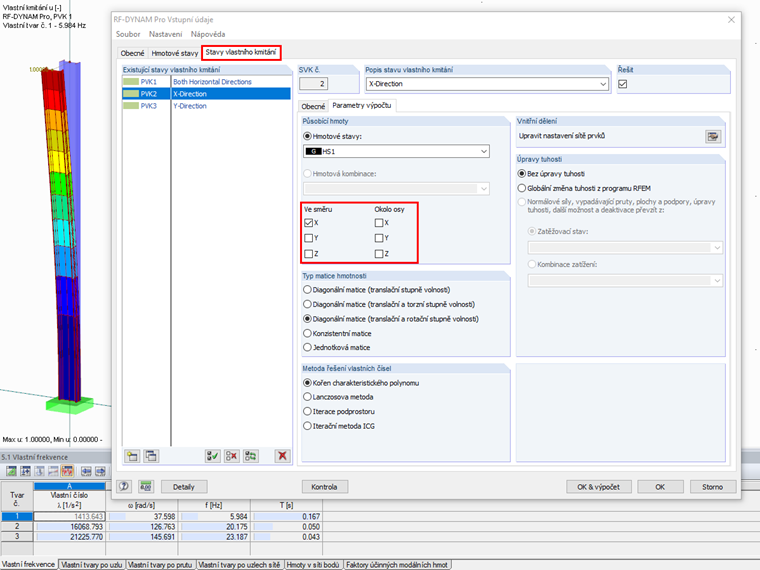Click the Storno button
Image resolution: width=760 pixels, height=570 pixels.
712,487
